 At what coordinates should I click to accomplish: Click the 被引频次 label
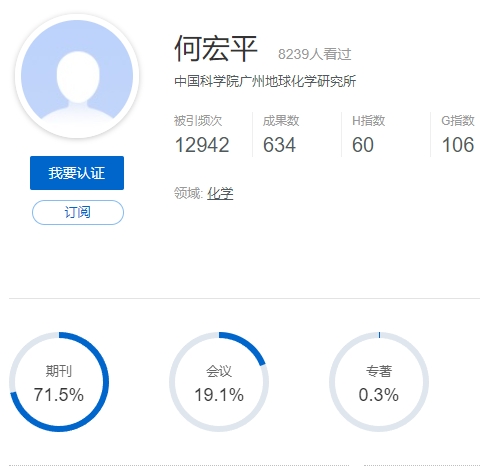point(198,121)
